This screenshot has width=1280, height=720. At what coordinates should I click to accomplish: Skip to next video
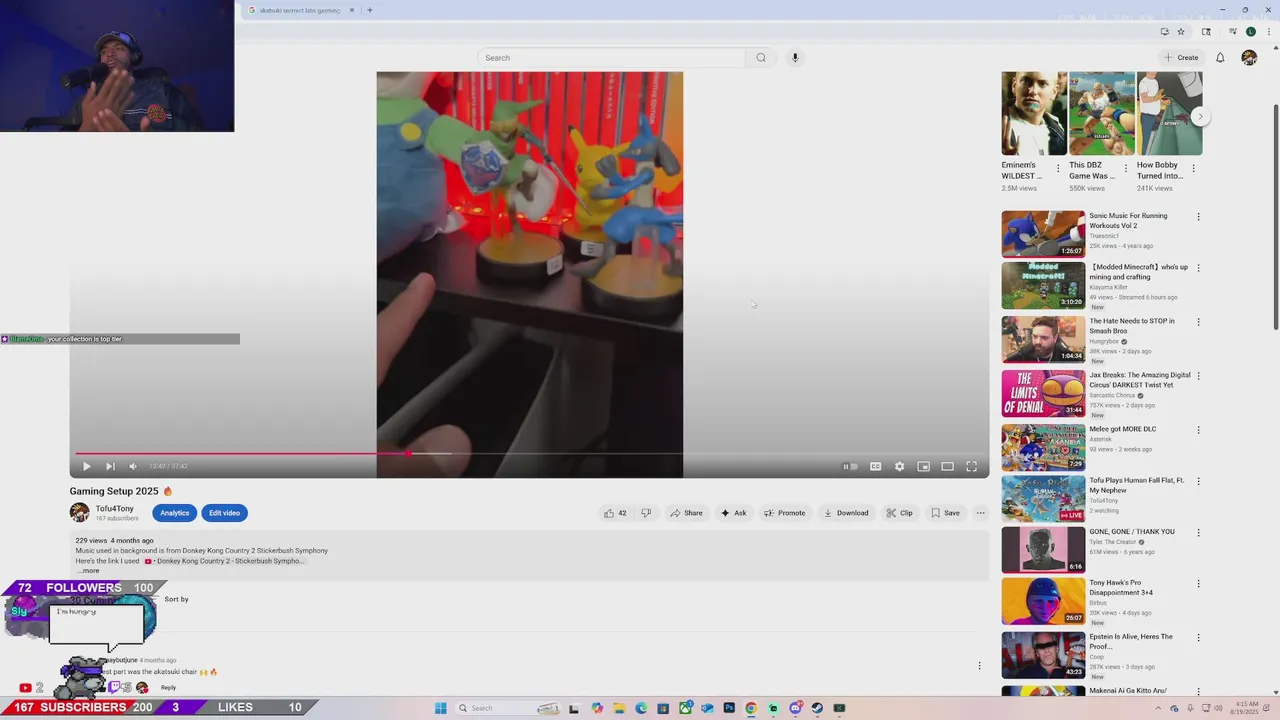click(x=110, y=466)
